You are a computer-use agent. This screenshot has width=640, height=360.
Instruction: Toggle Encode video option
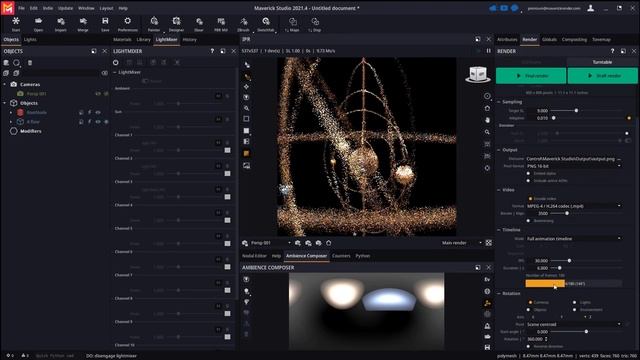(x=530, y=199)
